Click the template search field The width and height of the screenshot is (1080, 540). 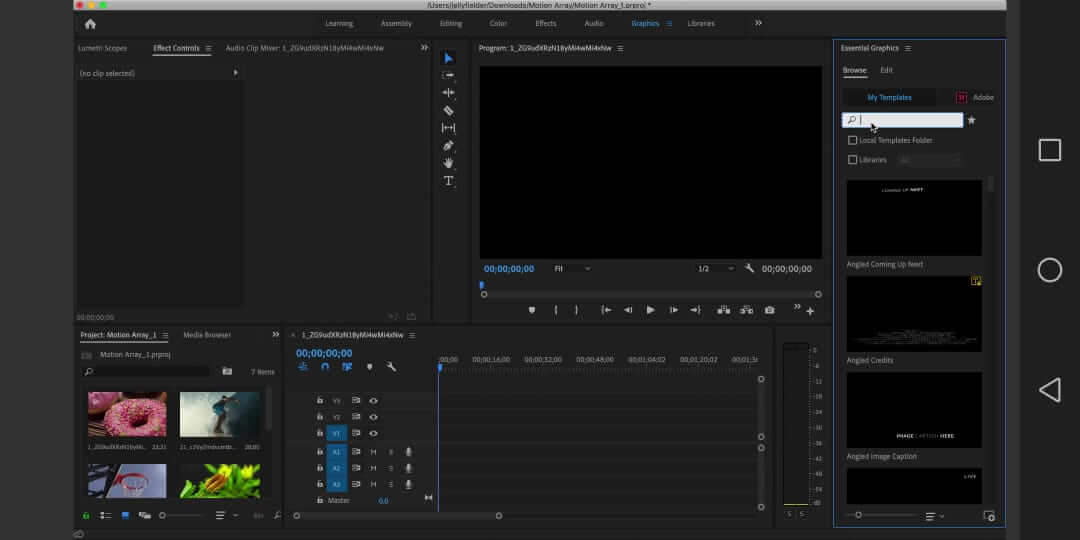click(x=902, y=120)
